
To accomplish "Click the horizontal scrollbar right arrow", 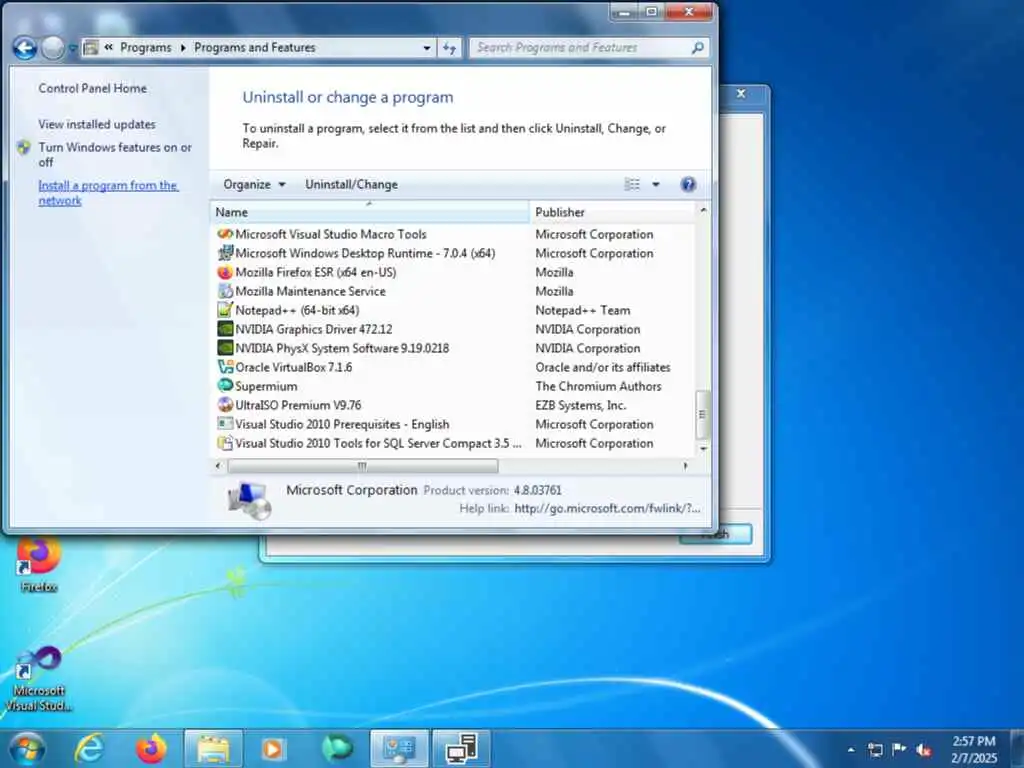I will pyautogui.click(x=686, y=466).
